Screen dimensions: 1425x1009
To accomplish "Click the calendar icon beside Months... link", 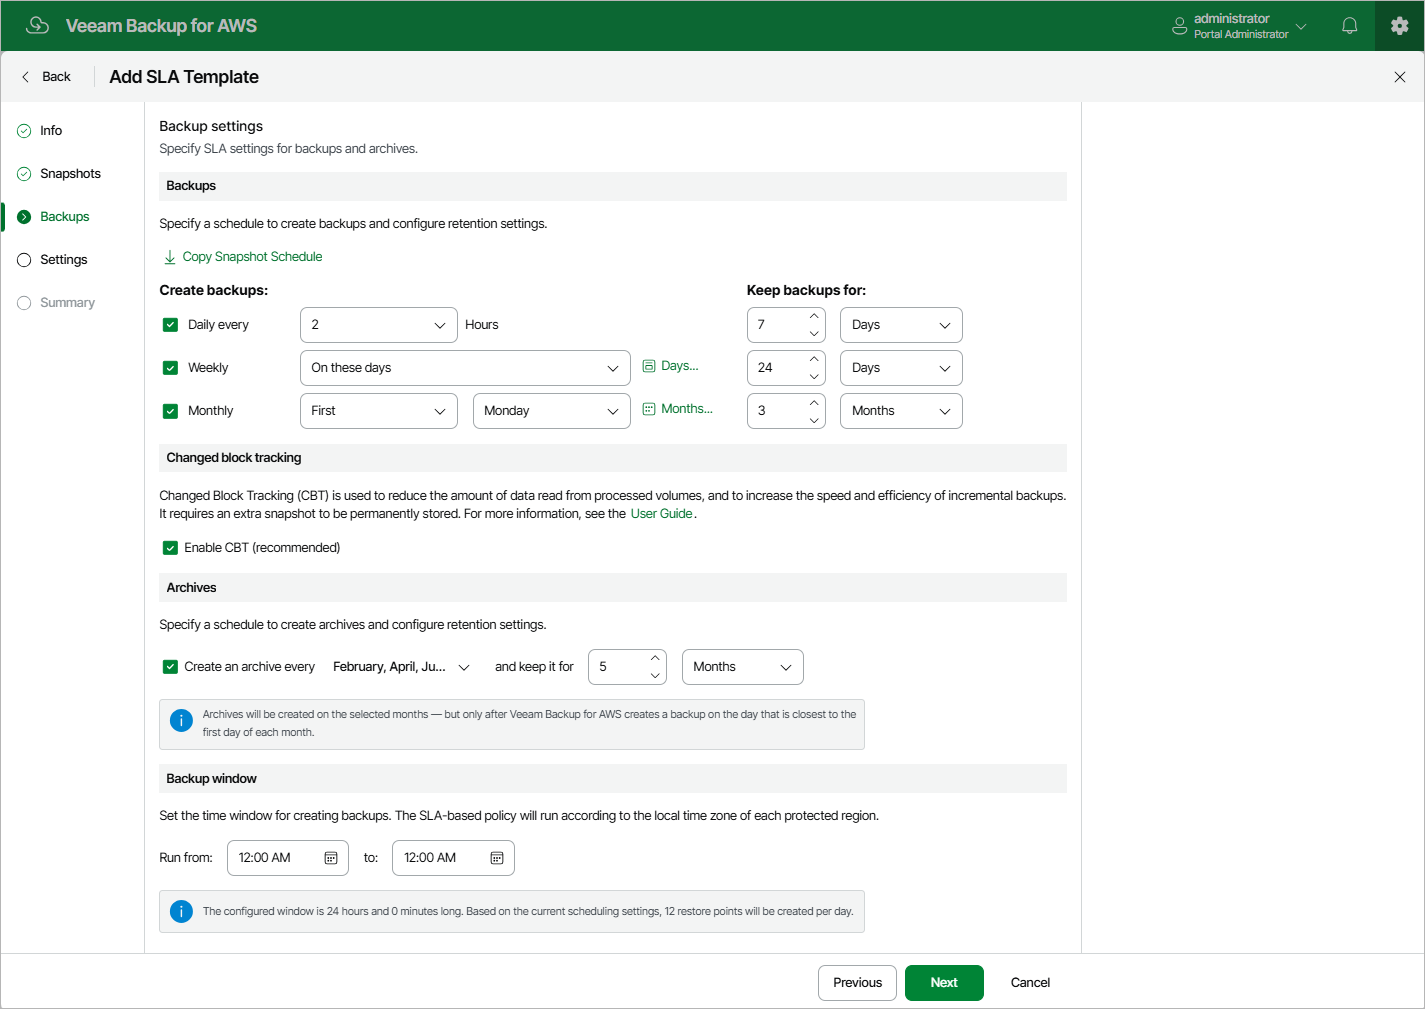I will point(648,408).
